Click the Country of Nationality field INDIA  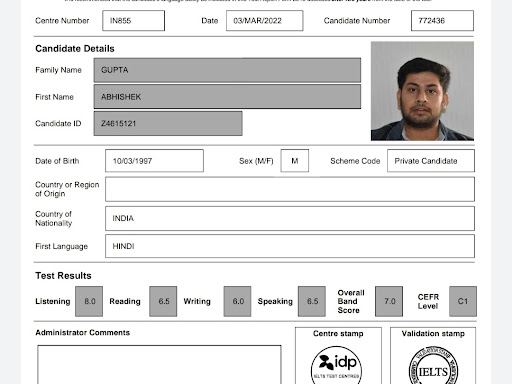click(x=290, y=218)
